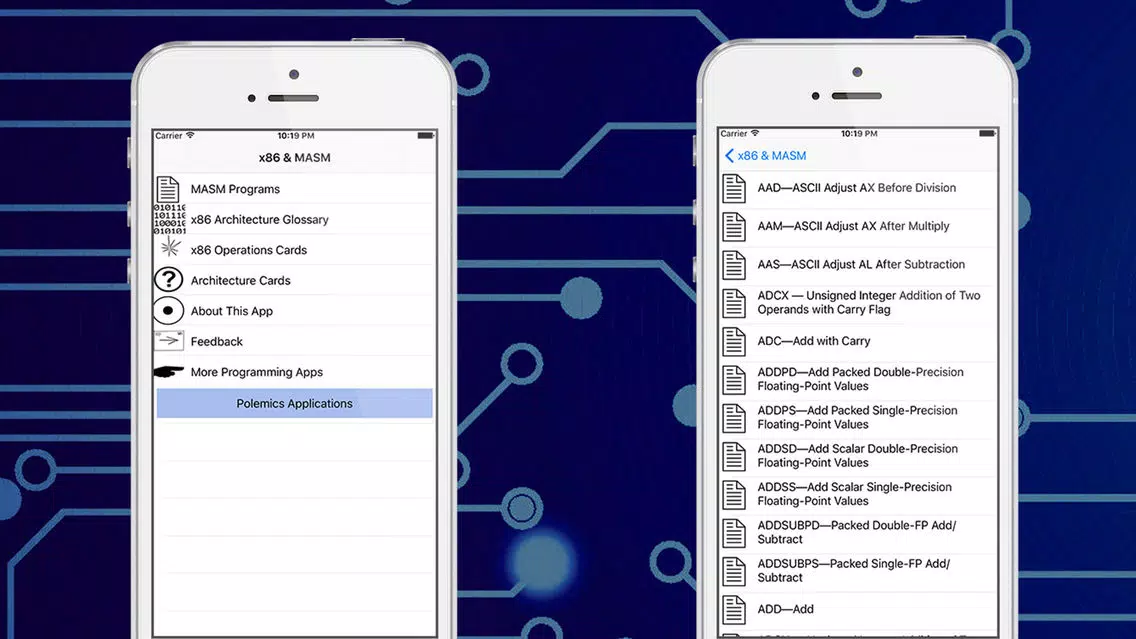Tap the Carrier label on right phone
1136x639 pixels.
pos(733,133)
